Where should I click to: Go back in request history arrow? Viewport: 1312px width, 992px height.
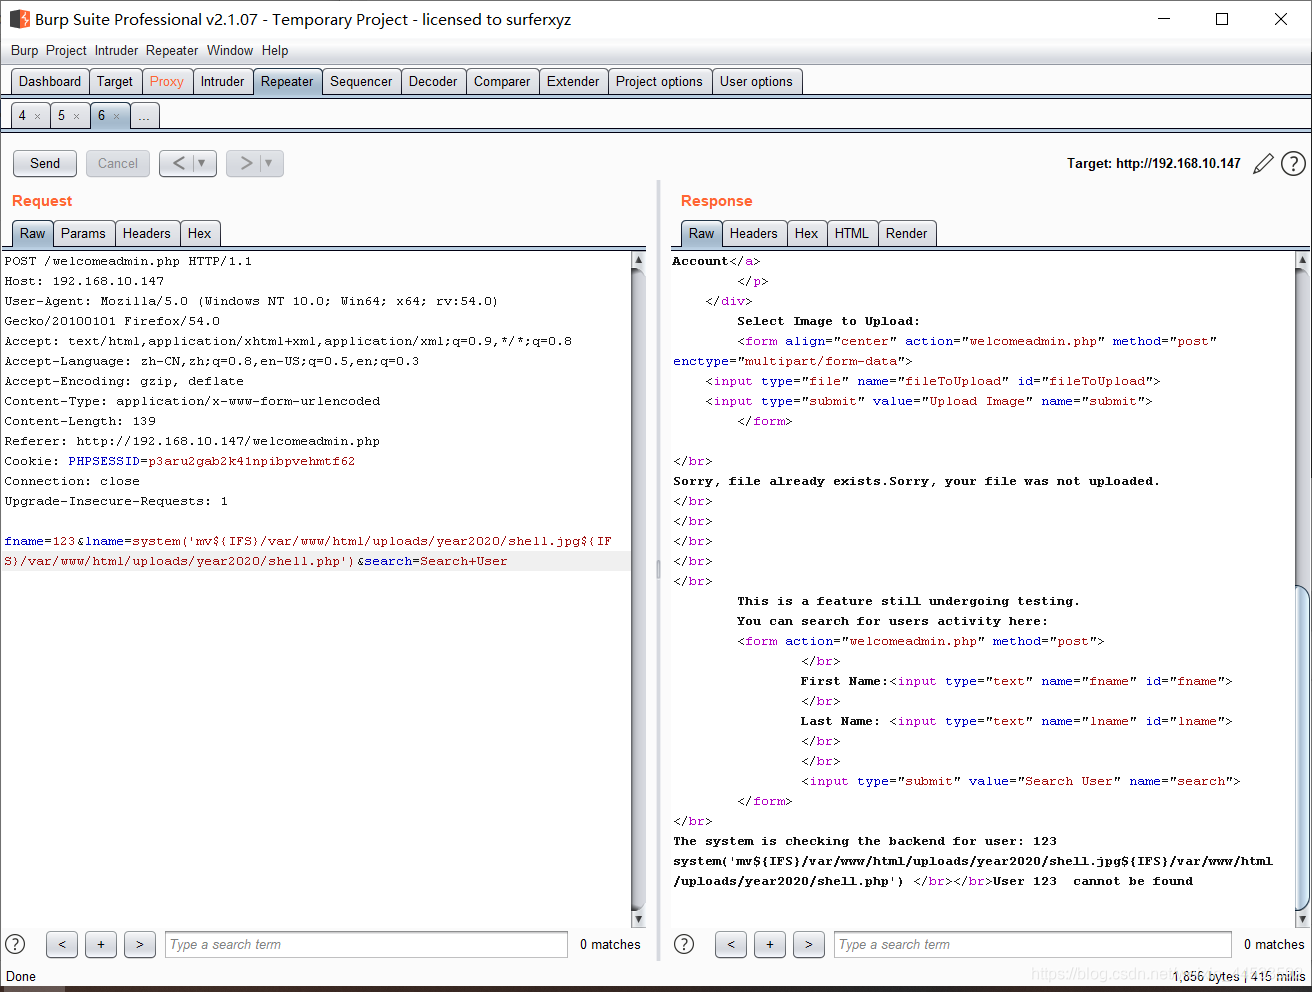[178, 163]
